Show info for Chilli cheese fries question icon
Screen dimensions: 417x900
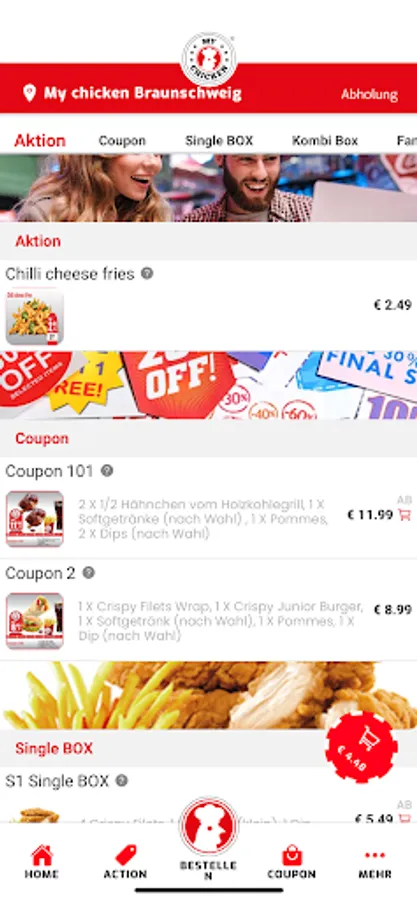click(x=147, y=273)
